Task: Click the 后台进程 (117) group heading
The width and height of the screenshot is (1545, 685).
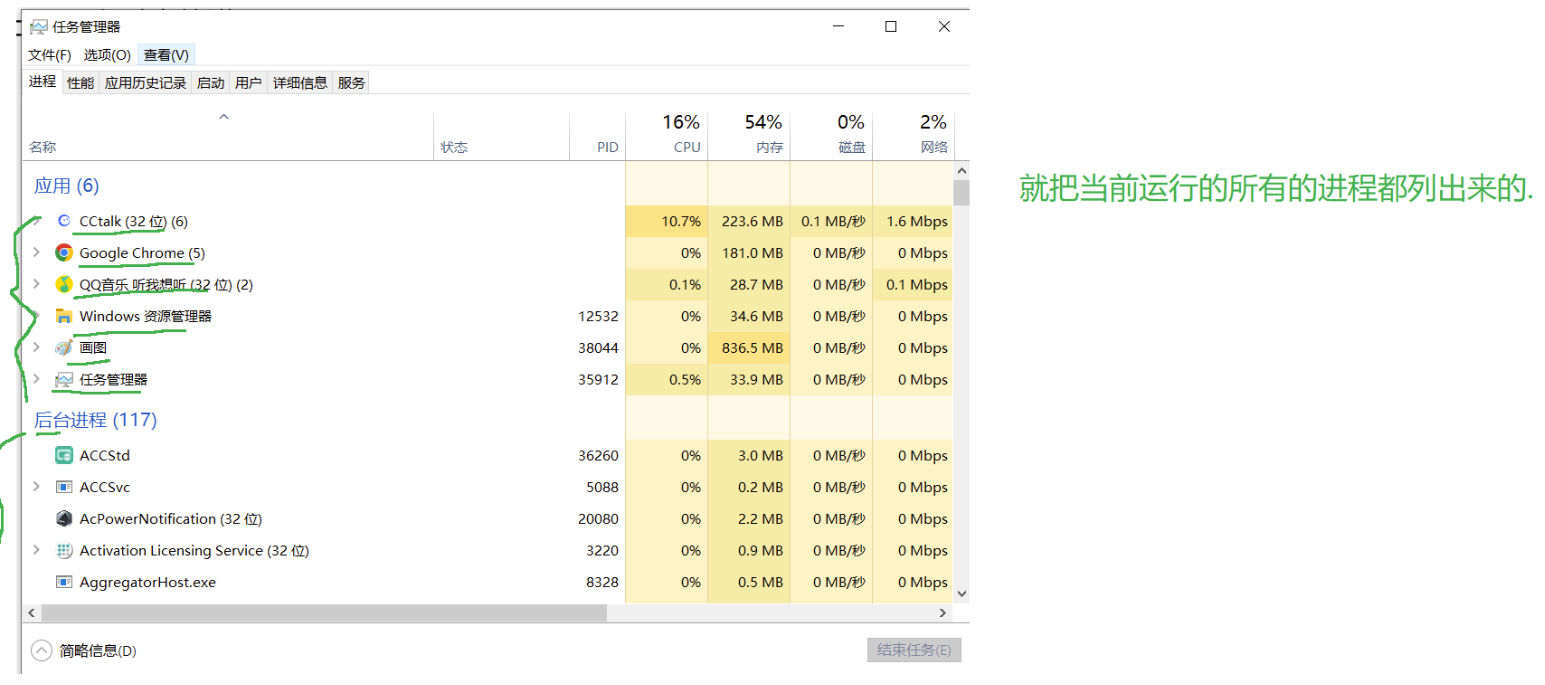Action: (x=96, y=420)
